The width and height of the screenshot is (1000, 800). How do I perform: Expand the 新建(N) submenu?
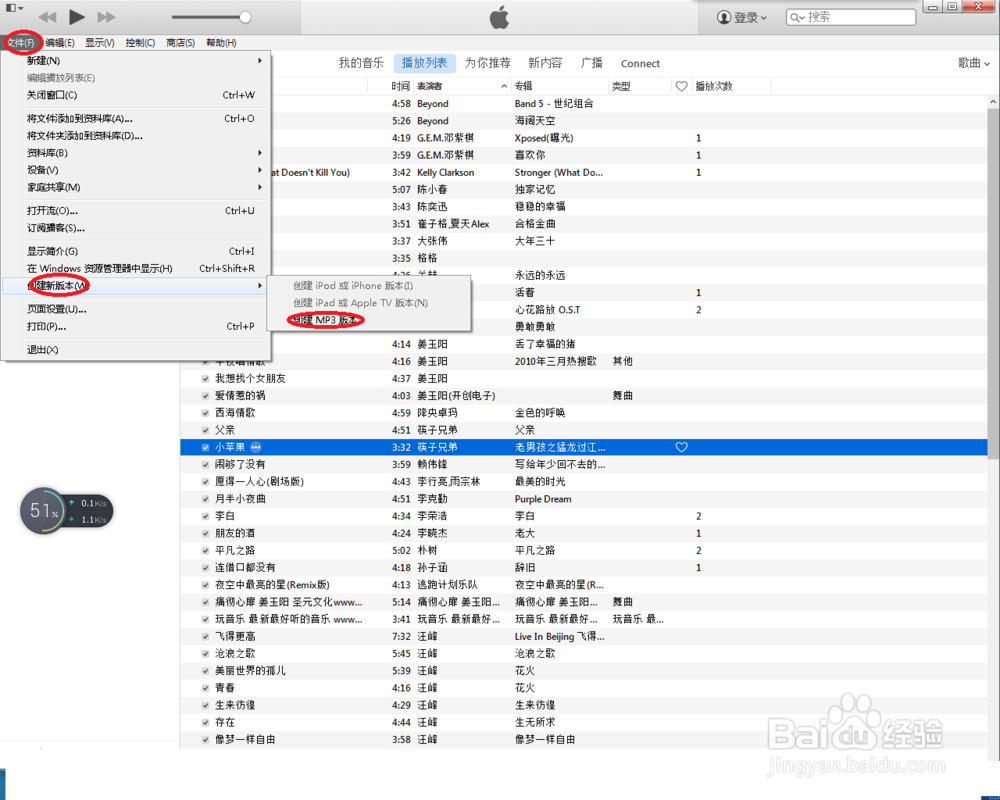[136, 61]
